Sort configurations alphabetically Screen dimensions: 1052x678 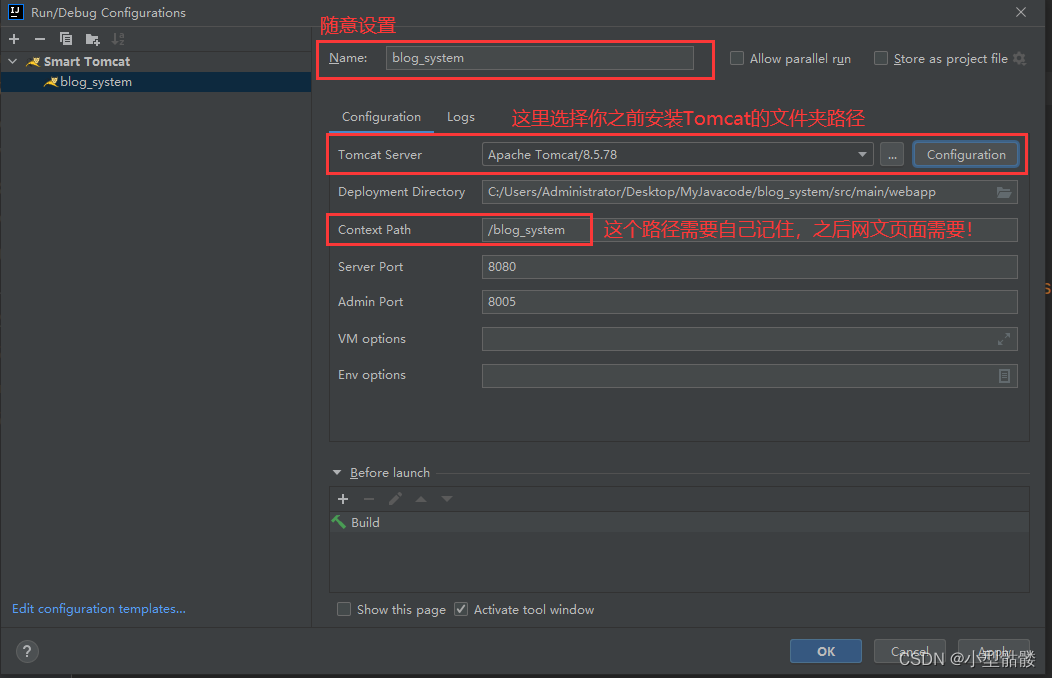pos(118,39)
